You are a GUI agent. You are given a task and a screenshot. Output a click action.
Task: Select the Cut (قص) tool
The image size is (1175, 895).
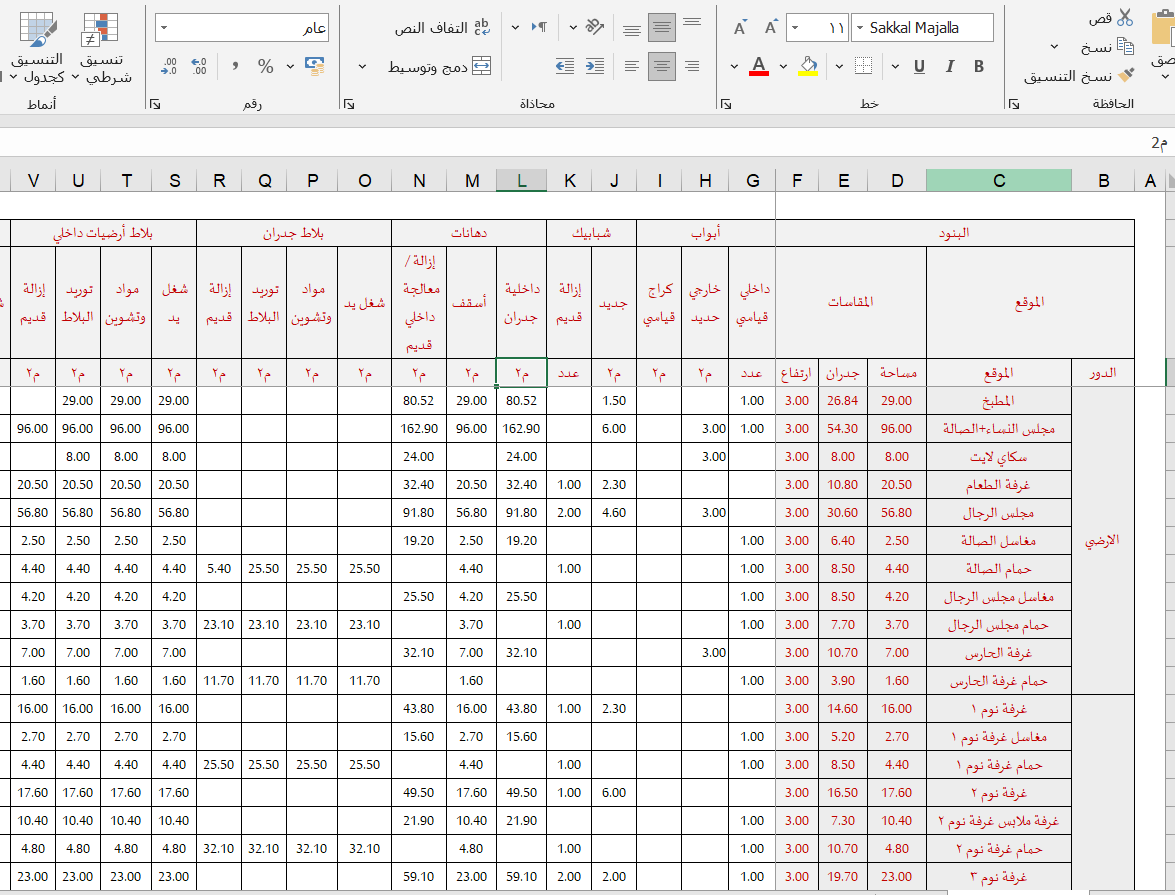(1124, 18)
